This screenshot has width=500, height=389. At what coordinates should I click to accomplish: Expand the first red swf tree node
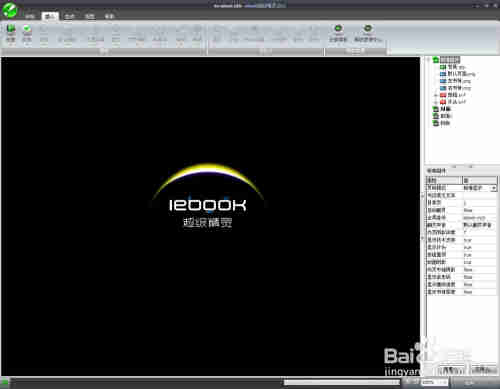(436, 95)
